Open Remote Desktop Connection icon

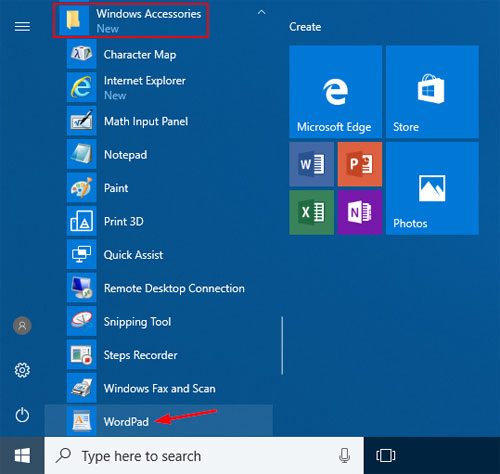click(x=81, y=287)
